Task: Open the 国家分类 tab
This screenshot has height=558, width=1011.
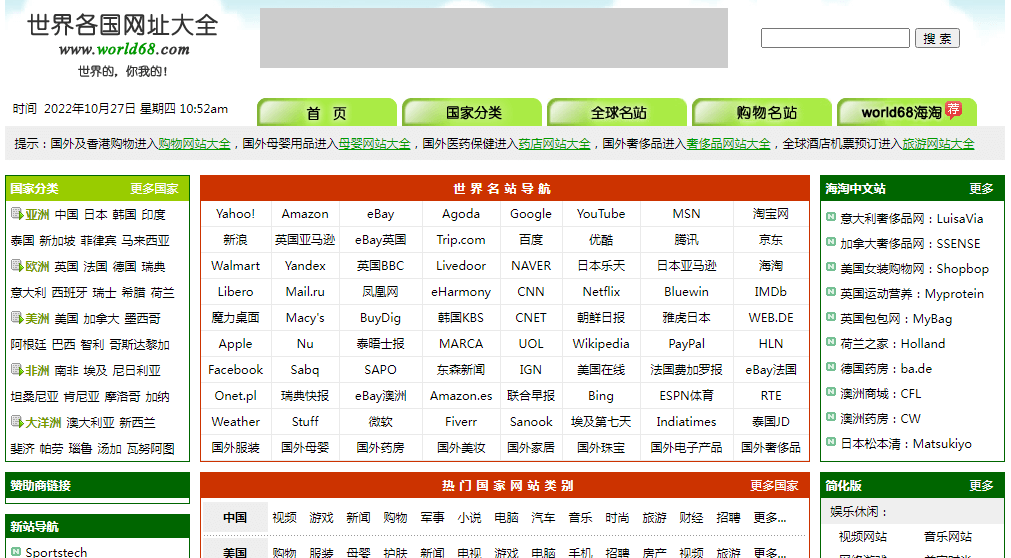Action: coord(472,112)
